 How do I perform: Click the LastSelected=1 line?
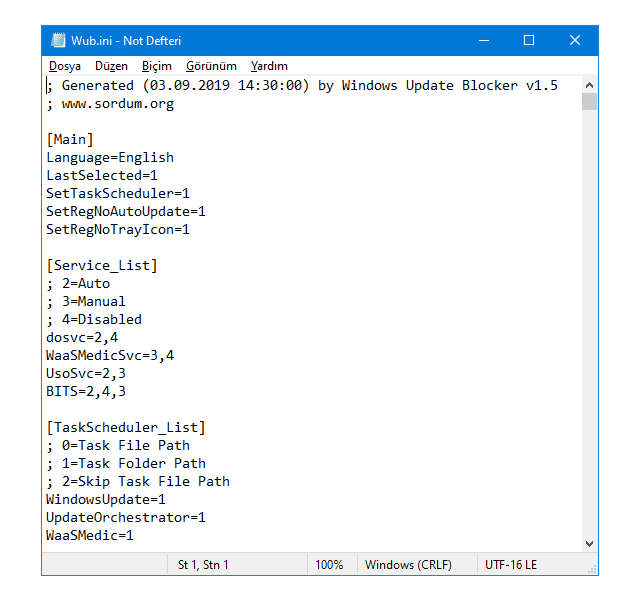tap(102, 176)
